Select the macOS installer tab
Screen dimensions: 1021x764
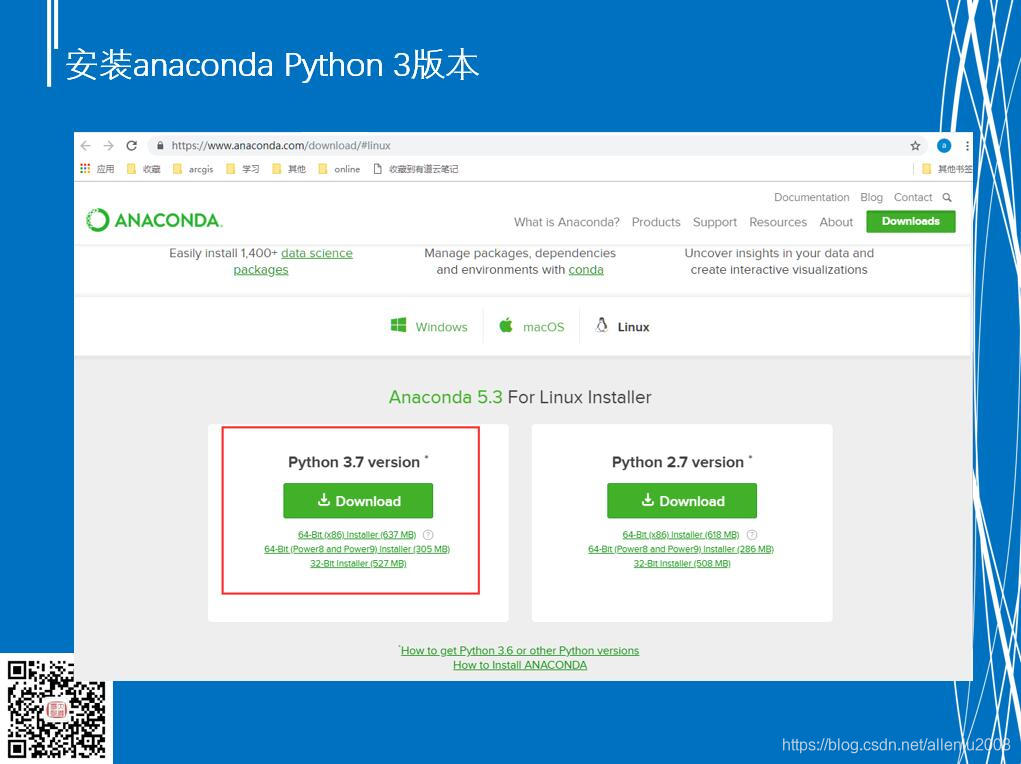[531, 326]
